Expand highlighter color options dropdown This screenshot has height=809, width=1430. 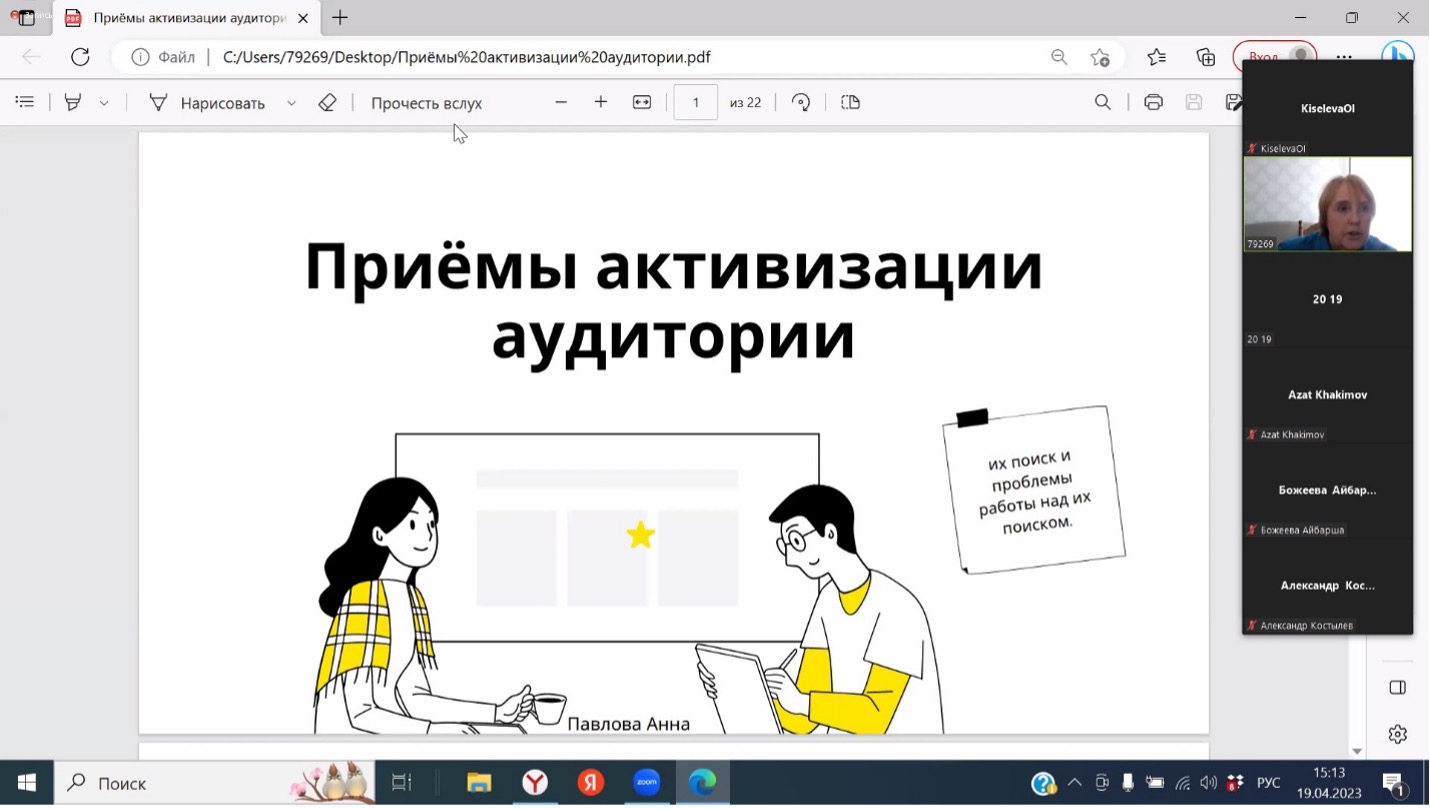click(x=104, y=103)
